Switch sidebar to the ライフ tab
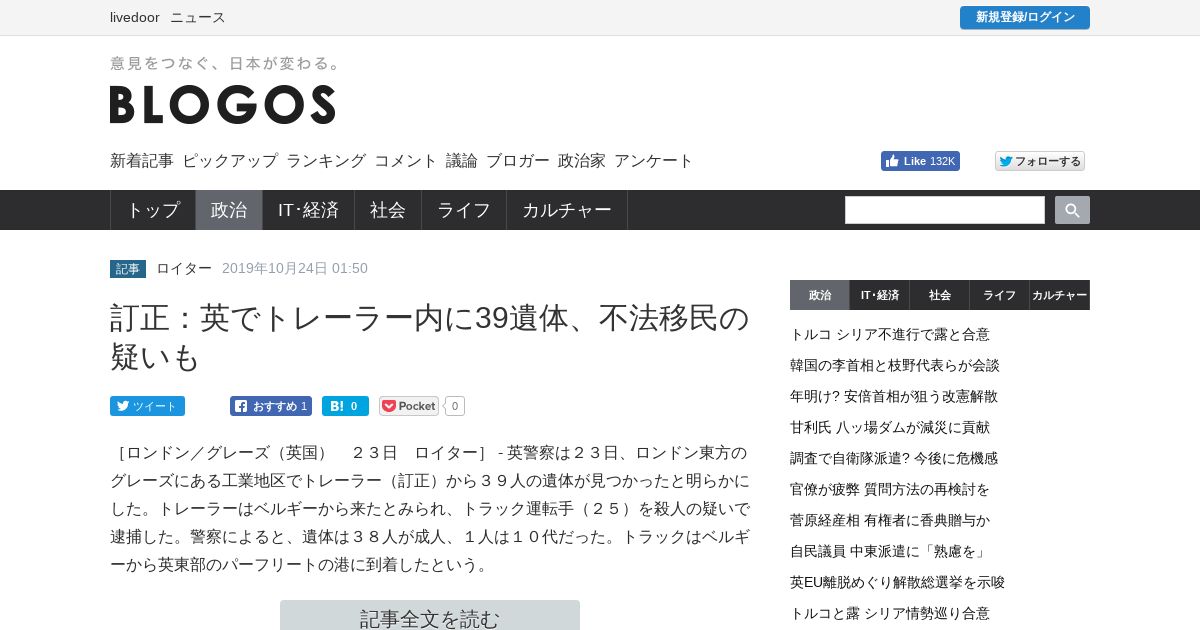The image size is (1200, 630). [x=1000, y=295]
